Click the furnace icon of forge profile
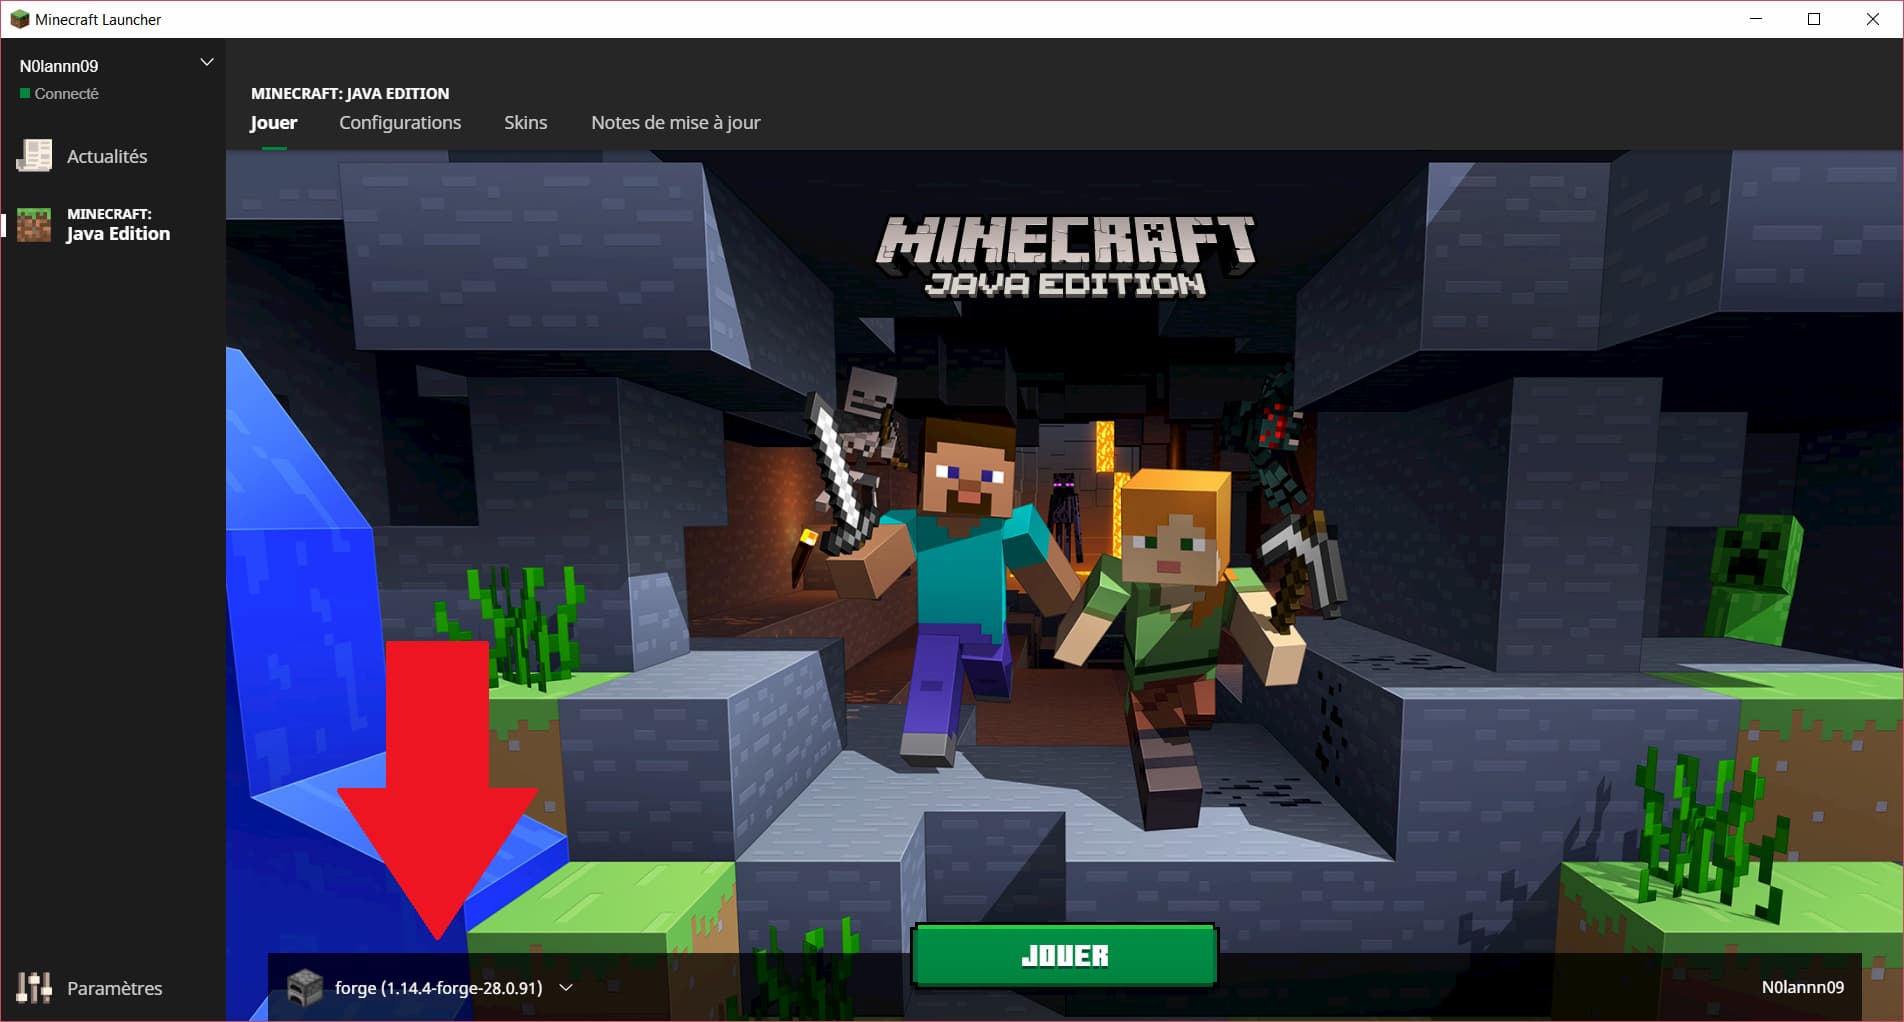 (x=305, y=988)
